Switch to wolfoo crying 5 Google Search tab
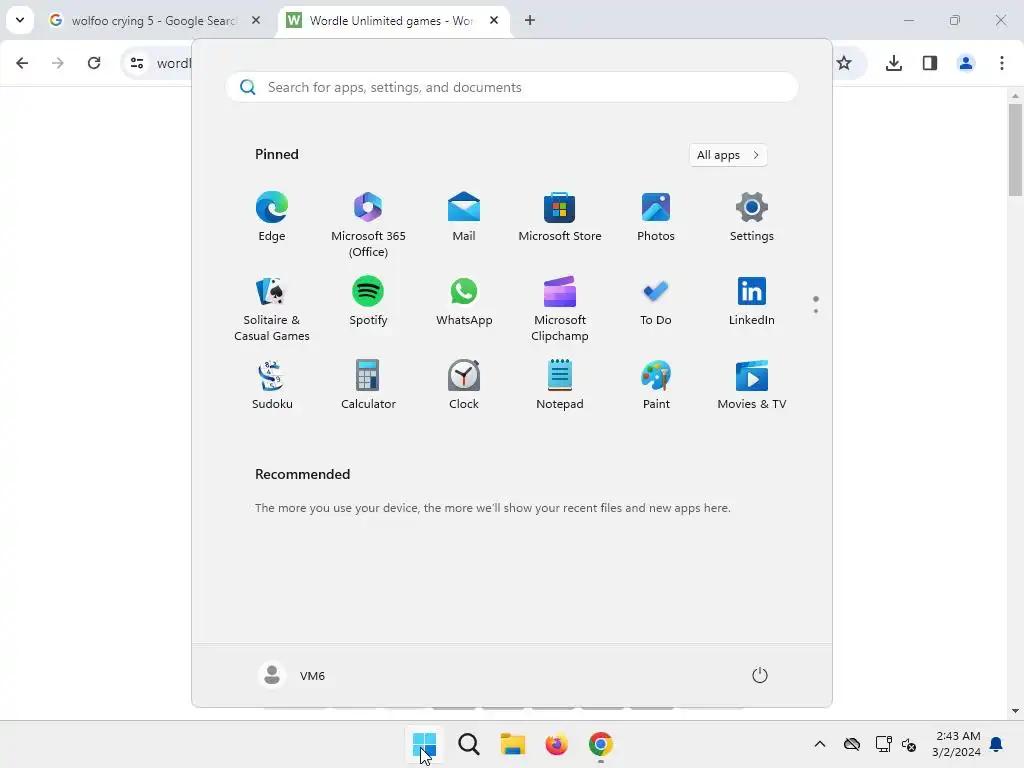 coord(154,21)
